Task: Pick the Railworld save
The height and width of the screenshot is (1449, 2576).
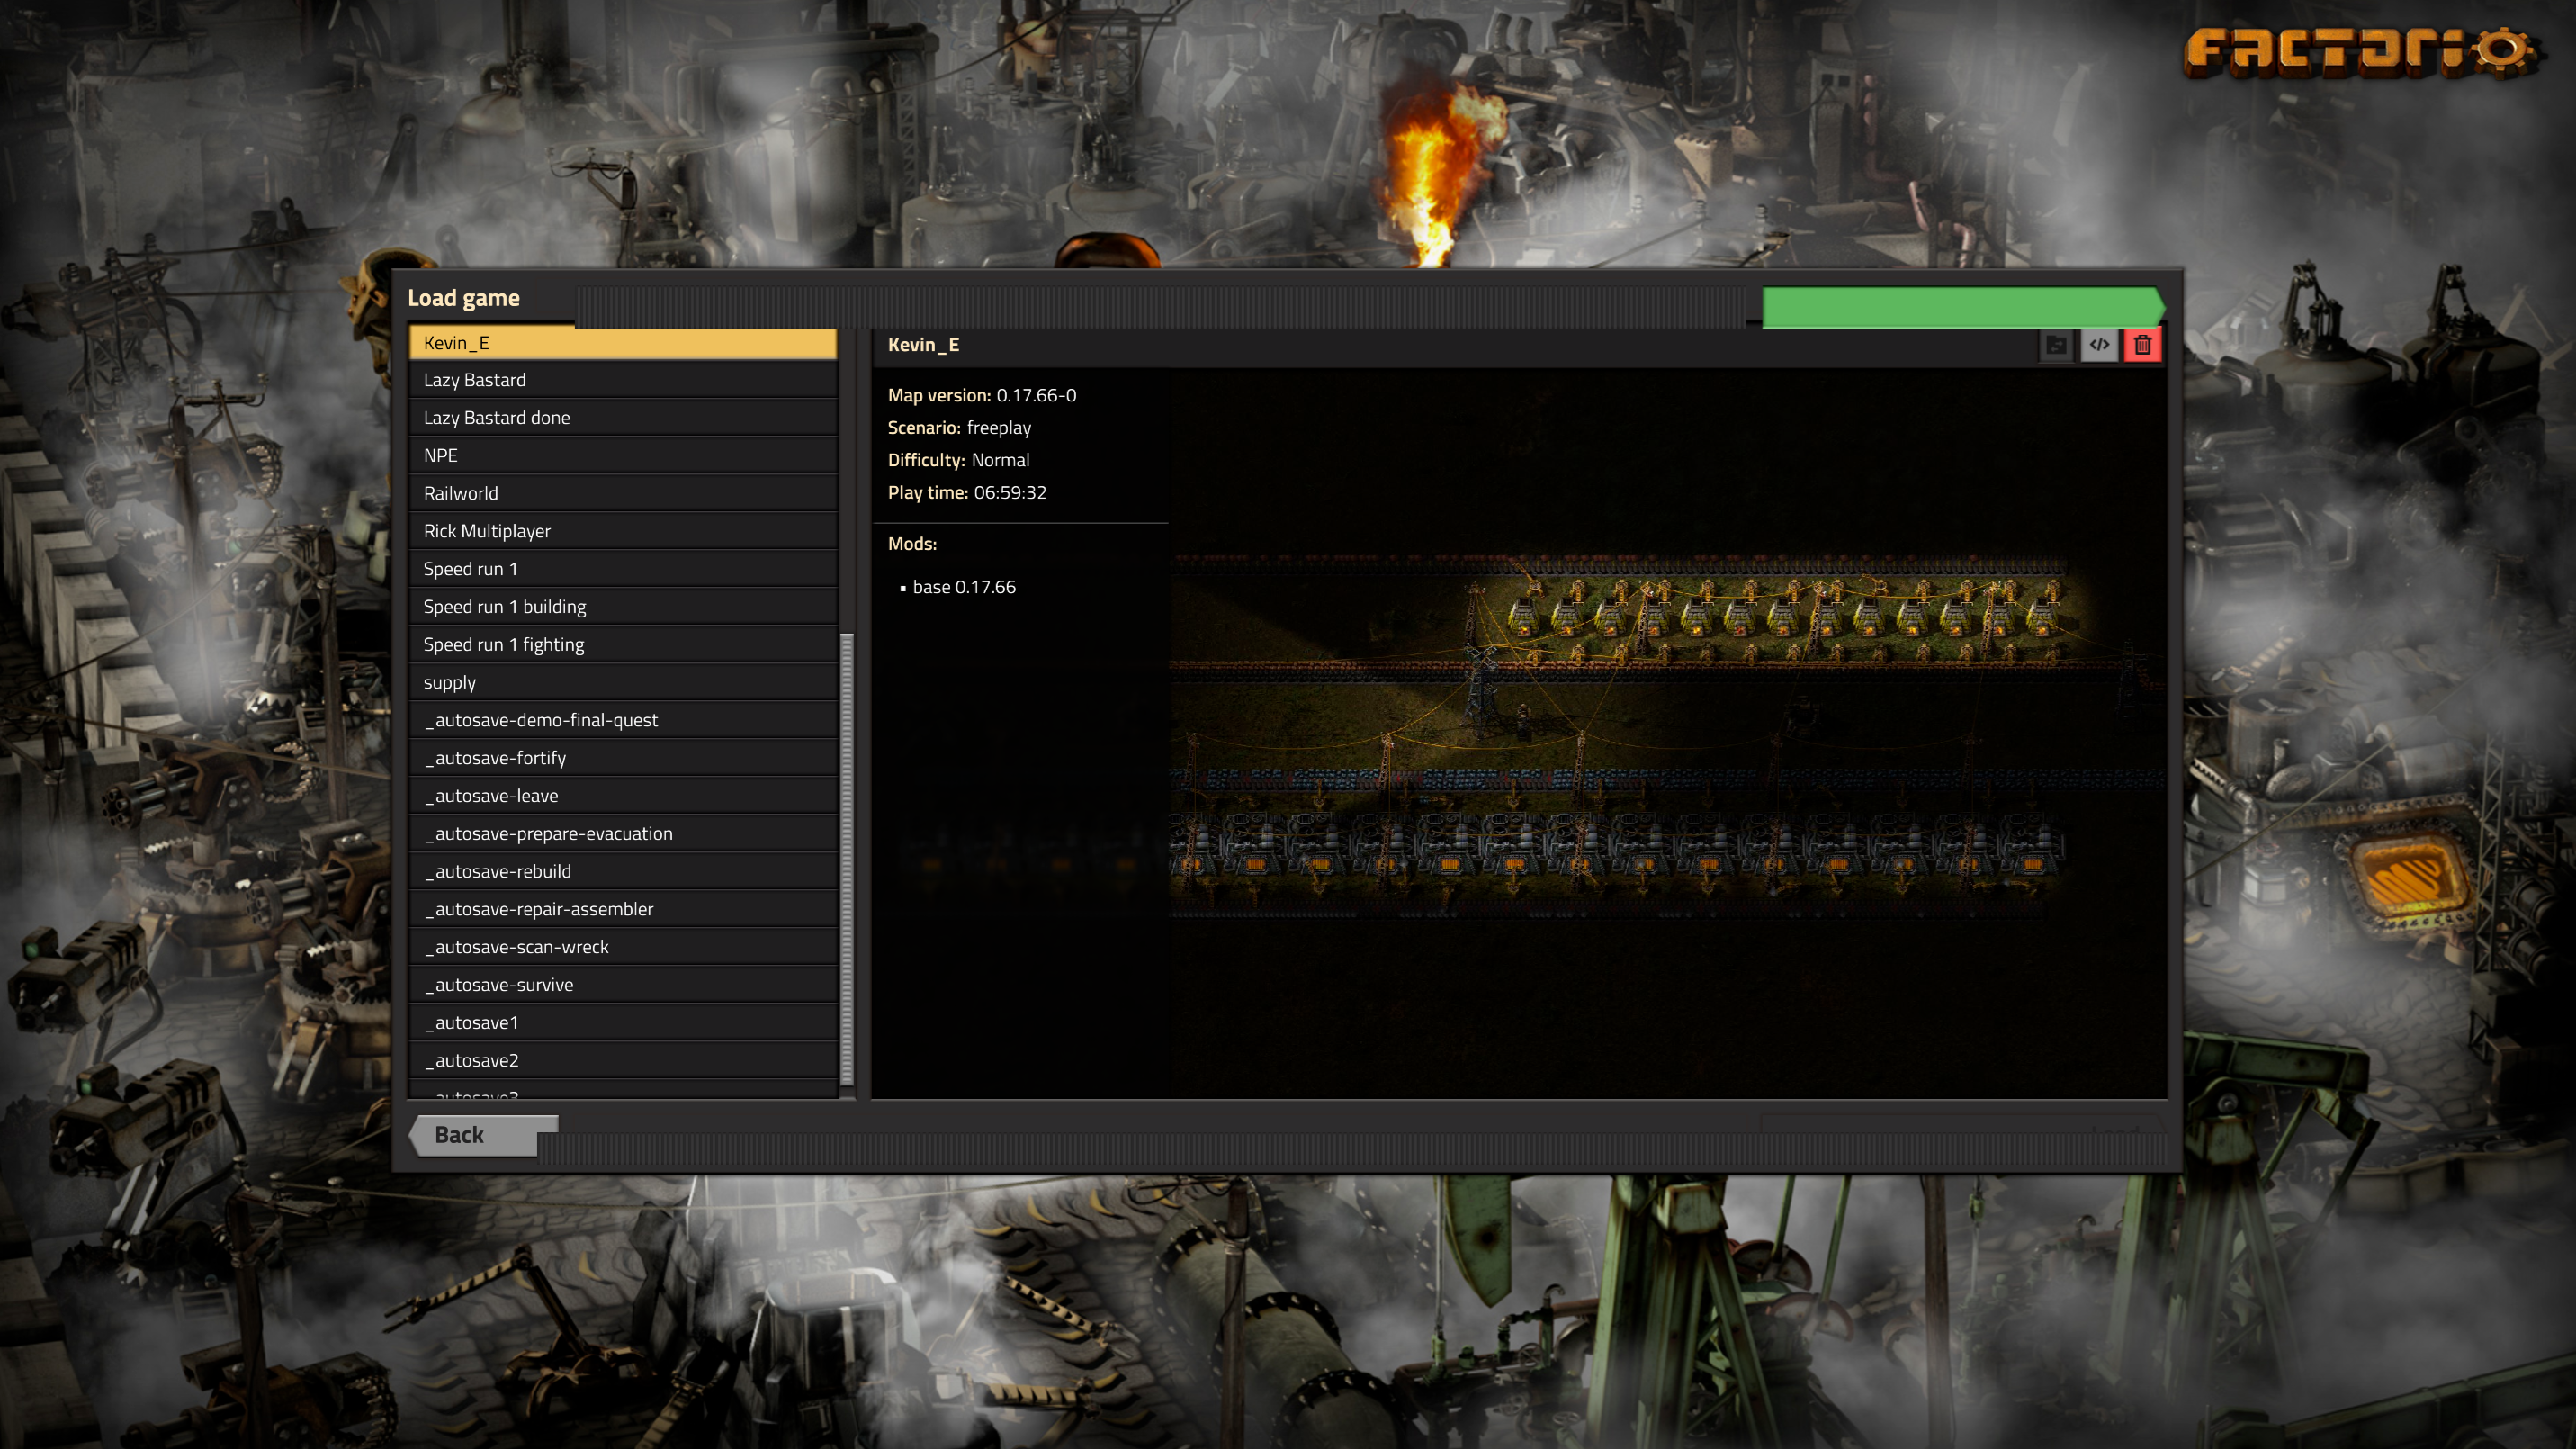Action: coord(623,493)
